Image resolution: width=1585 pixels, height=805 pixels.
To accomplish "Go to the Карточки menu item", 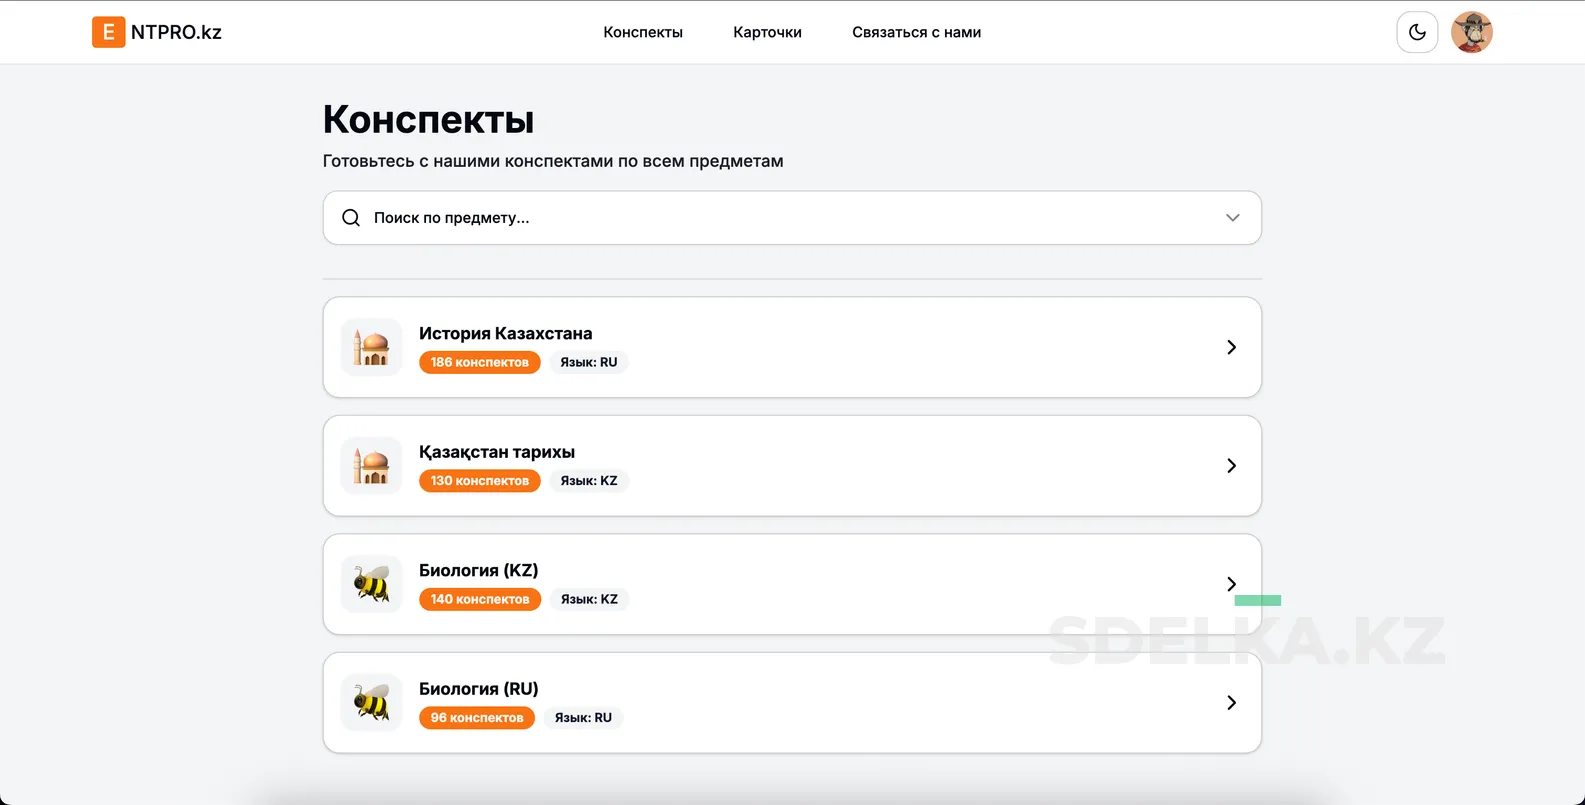I will point(767,32).
